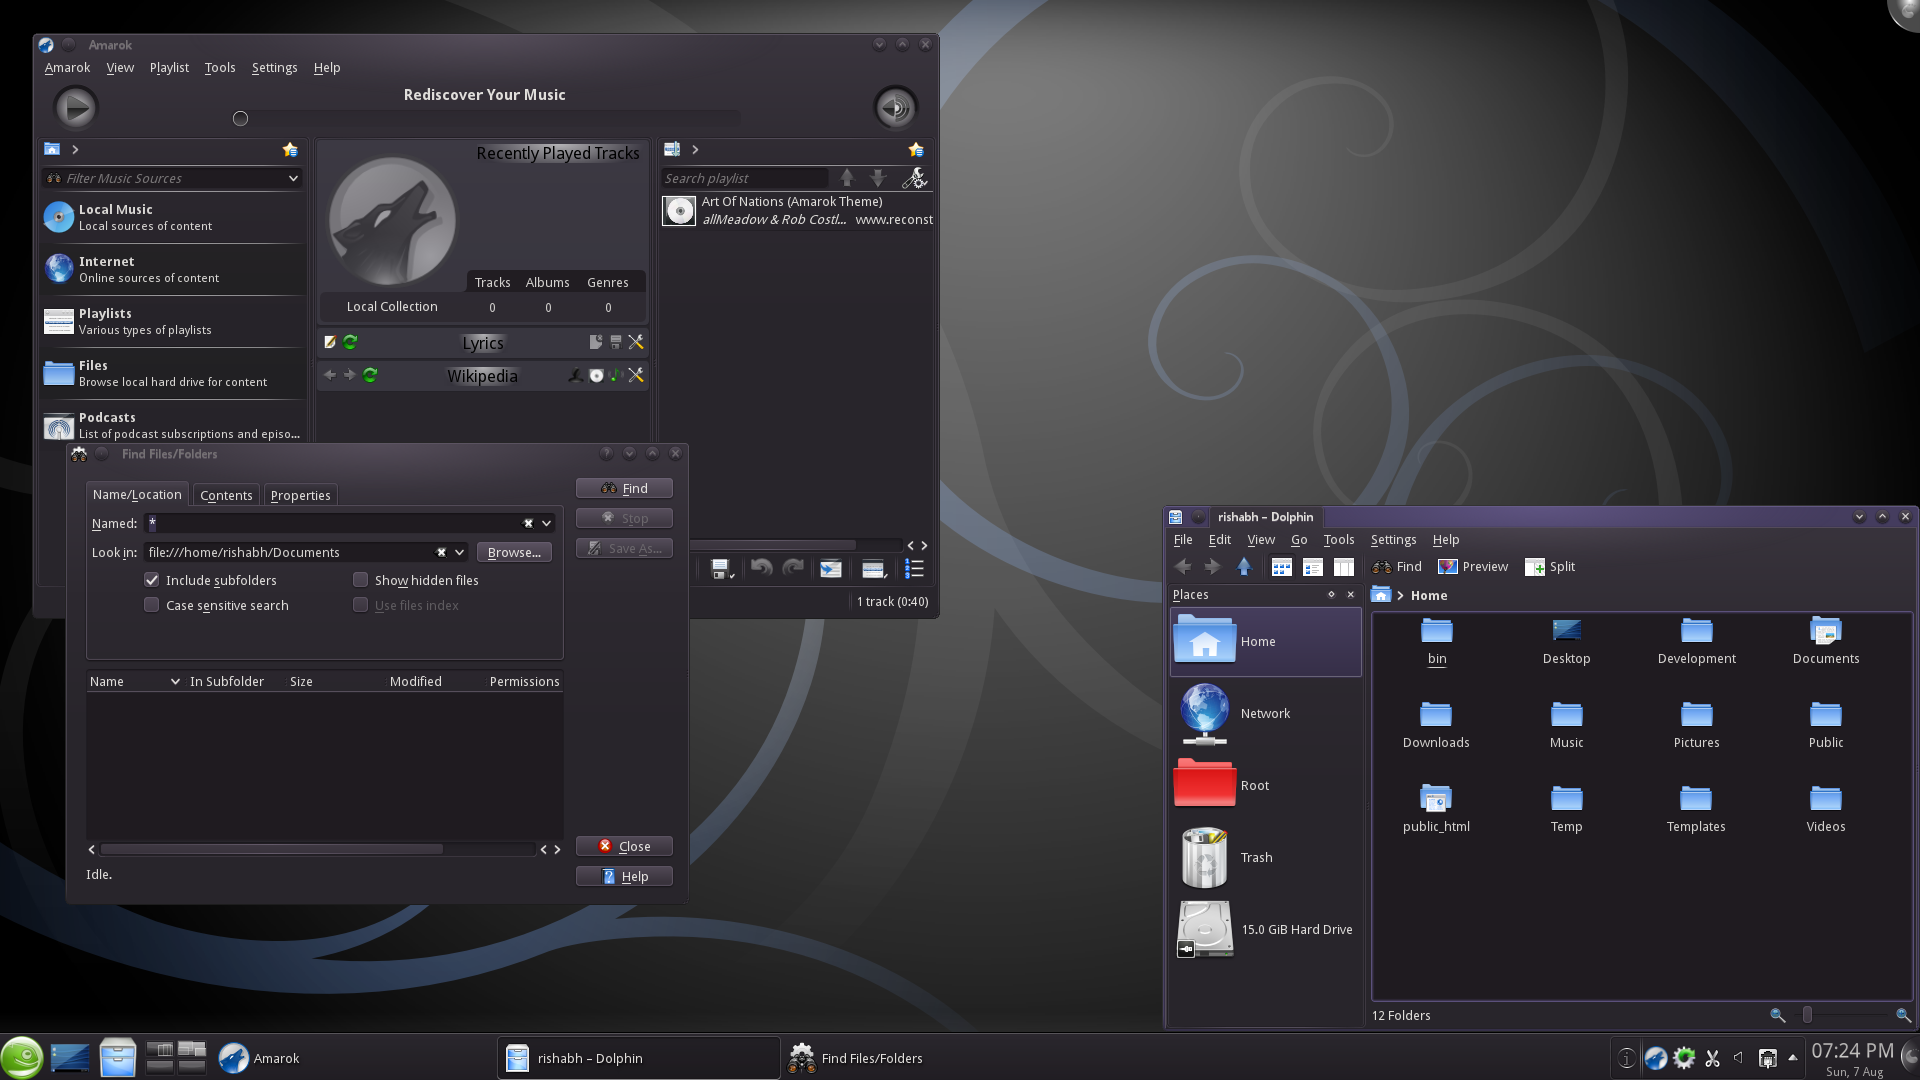Open media sources bookmarks star icon
Screen dimensions: 1920x1080
pos(290,150)
